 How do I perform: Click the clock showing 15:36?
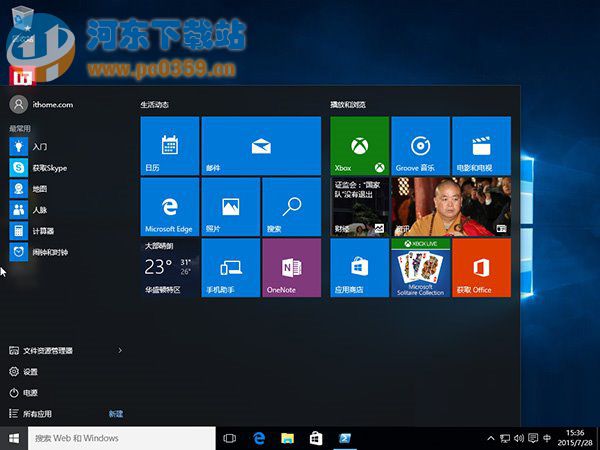coord(575,438)
